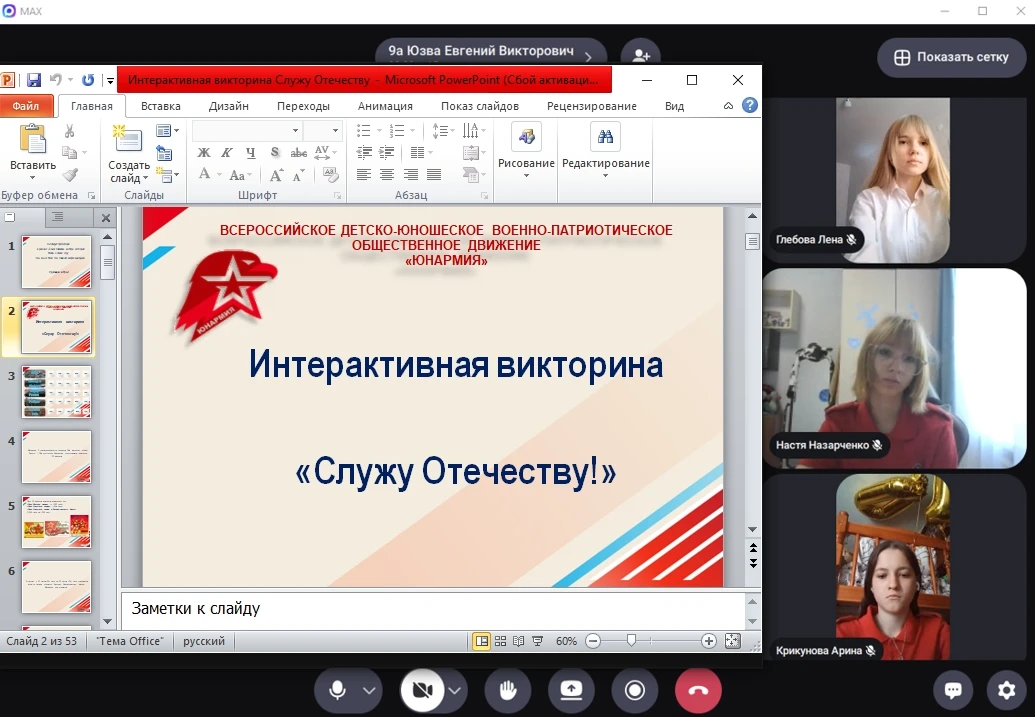
Task: Select slide 1 thumbnail
Action: [x=56, y=261]
